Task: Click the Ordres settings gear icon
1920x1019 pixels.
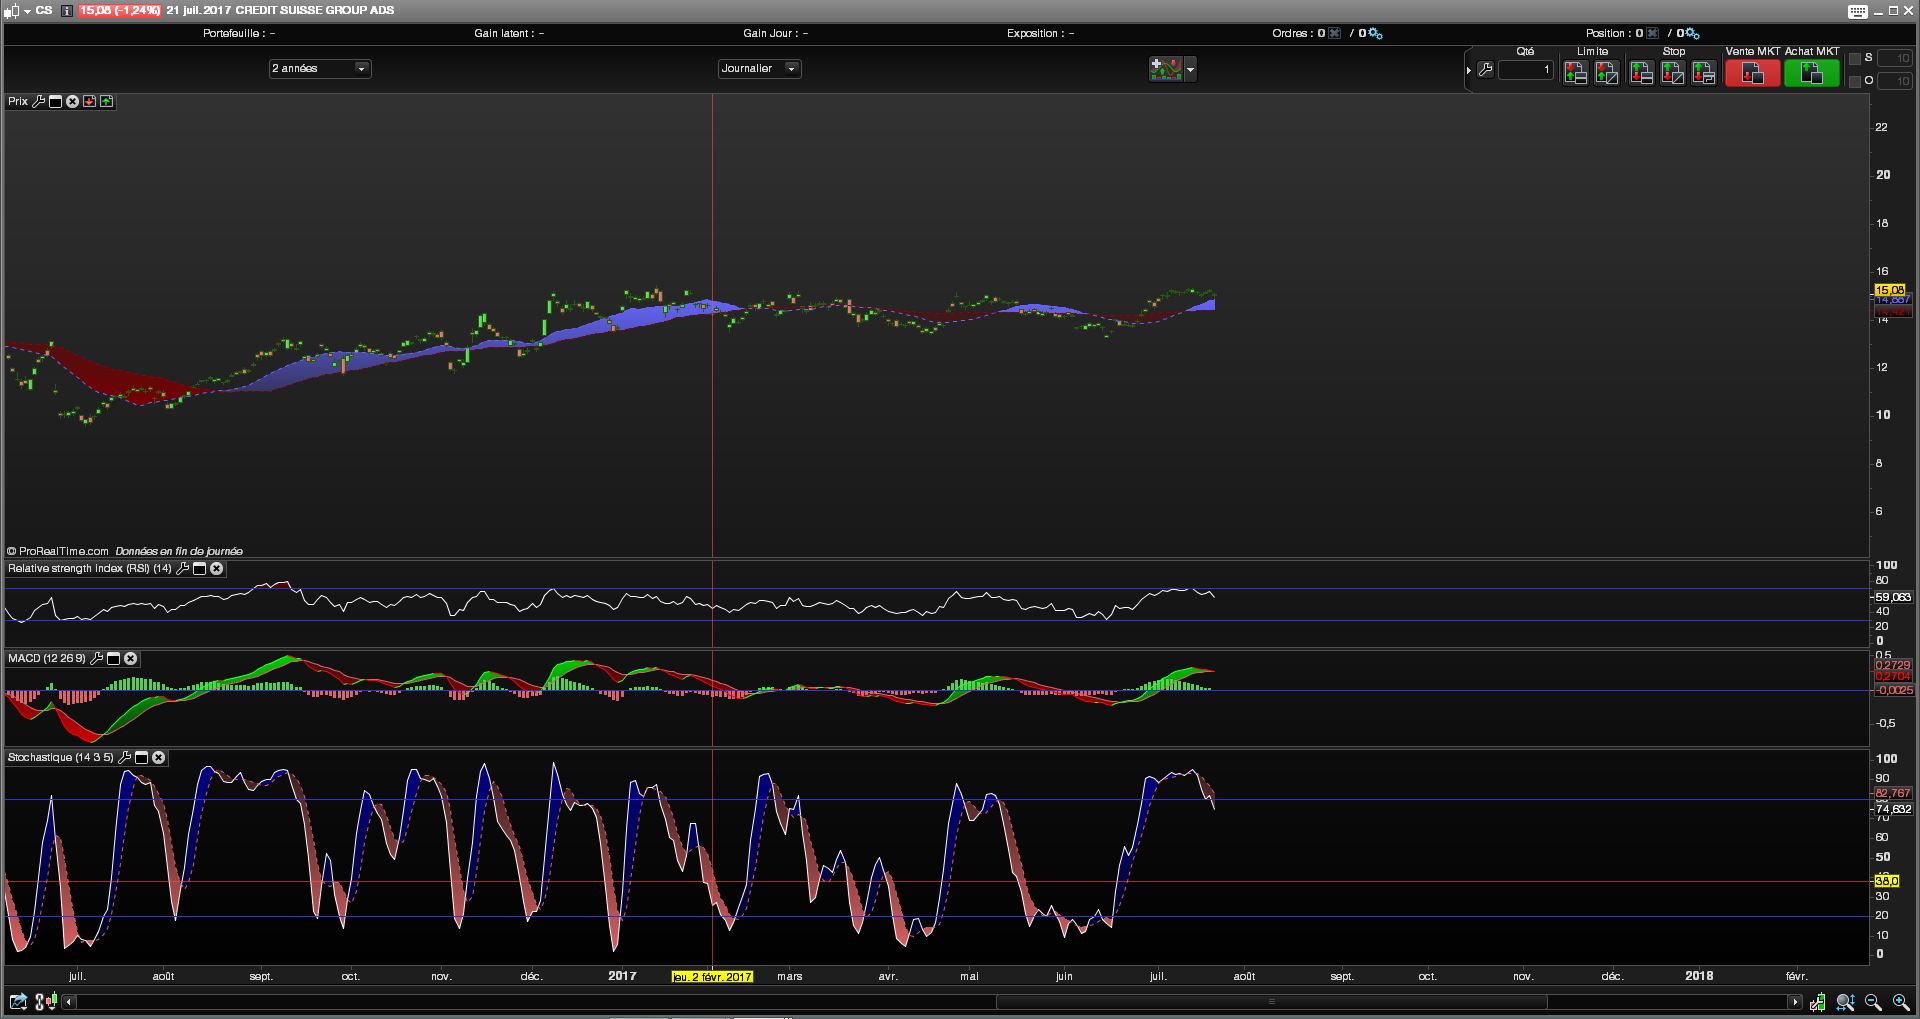Action: pos(1375,34)
